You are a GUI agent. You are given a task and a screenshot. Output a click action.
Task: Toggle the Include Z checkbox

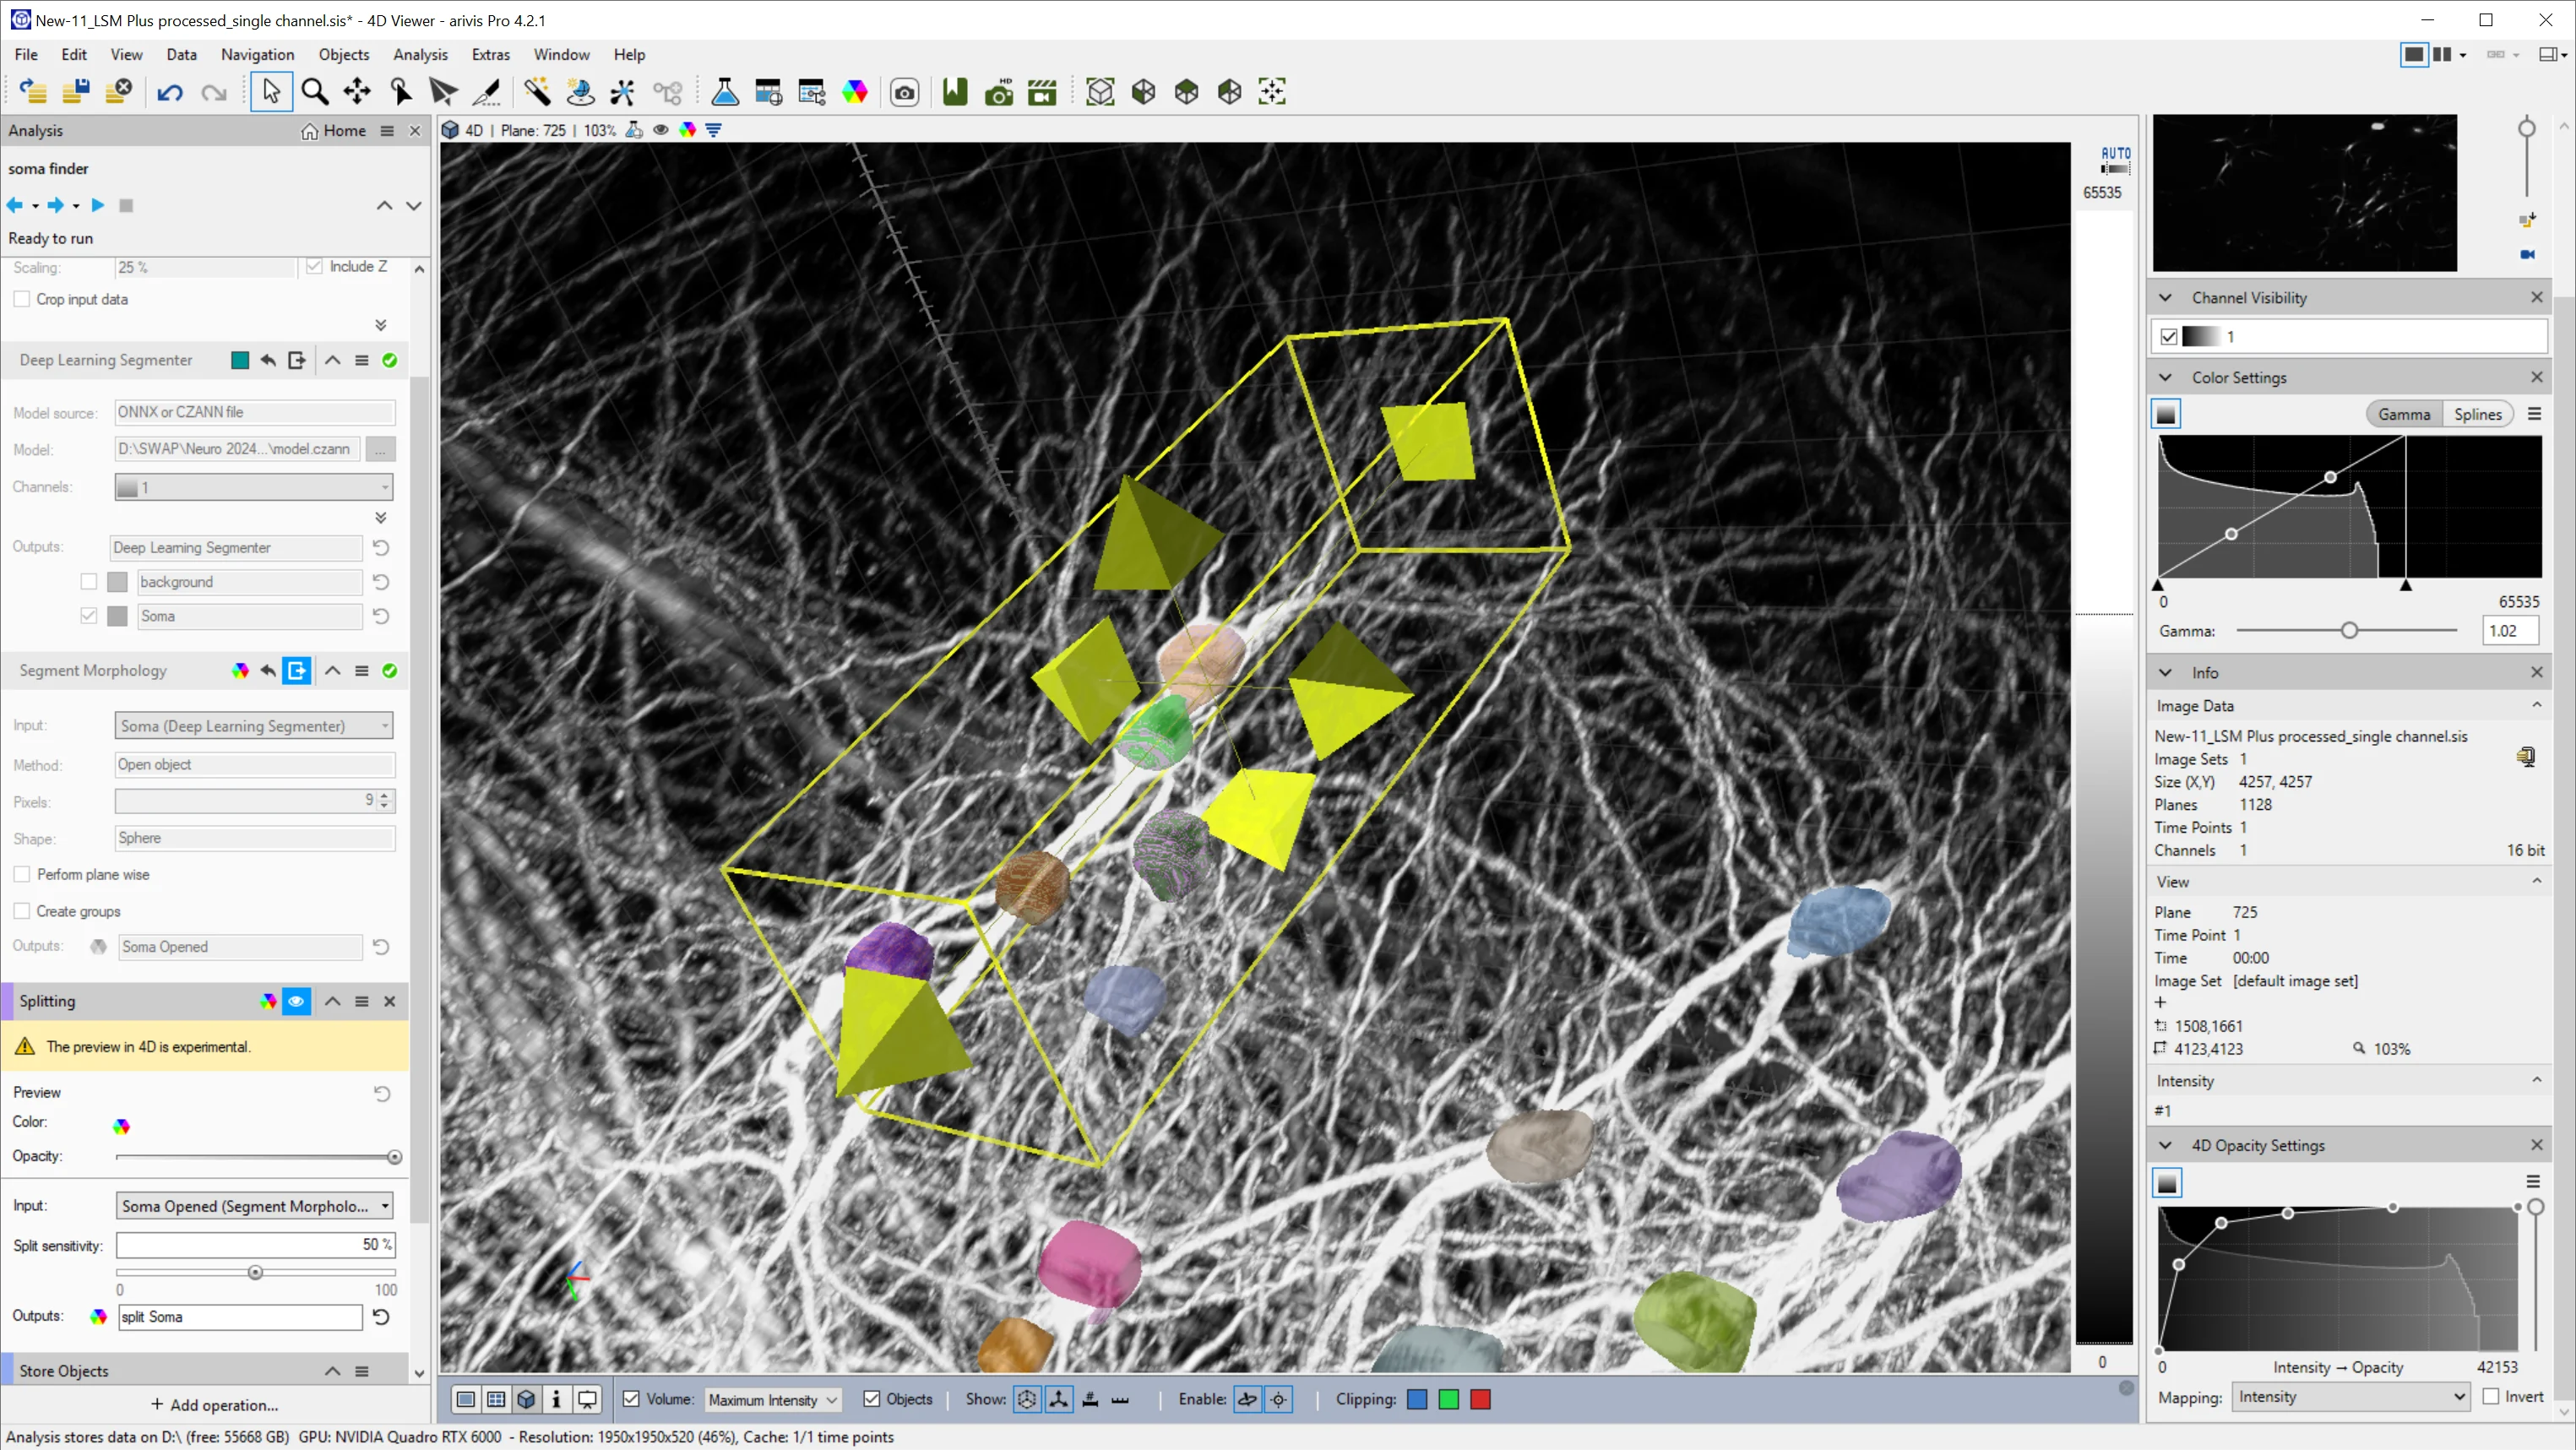(x=314, y=266)
